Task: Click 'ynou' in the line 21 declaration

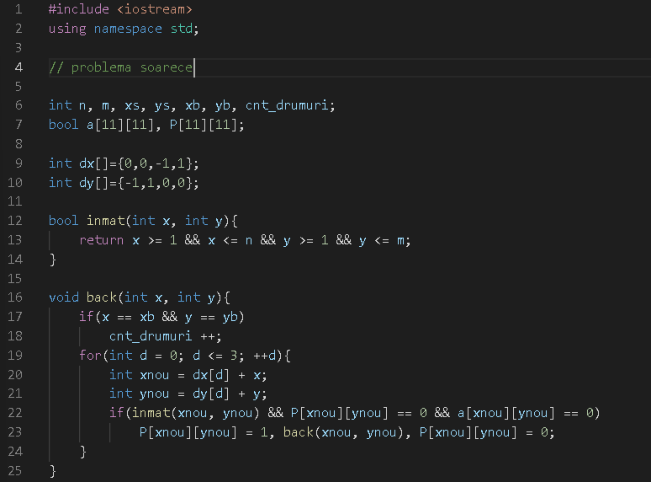Action: click(152, 394)
